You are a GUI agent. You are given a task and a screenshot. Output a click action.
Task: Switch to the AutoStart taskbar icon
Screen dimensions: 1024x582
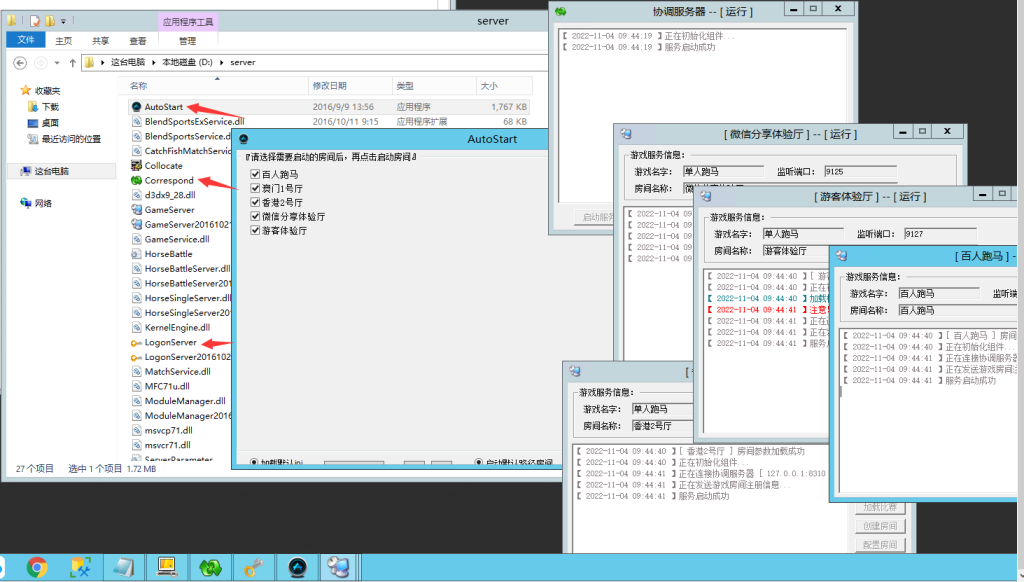pos(297,567)
